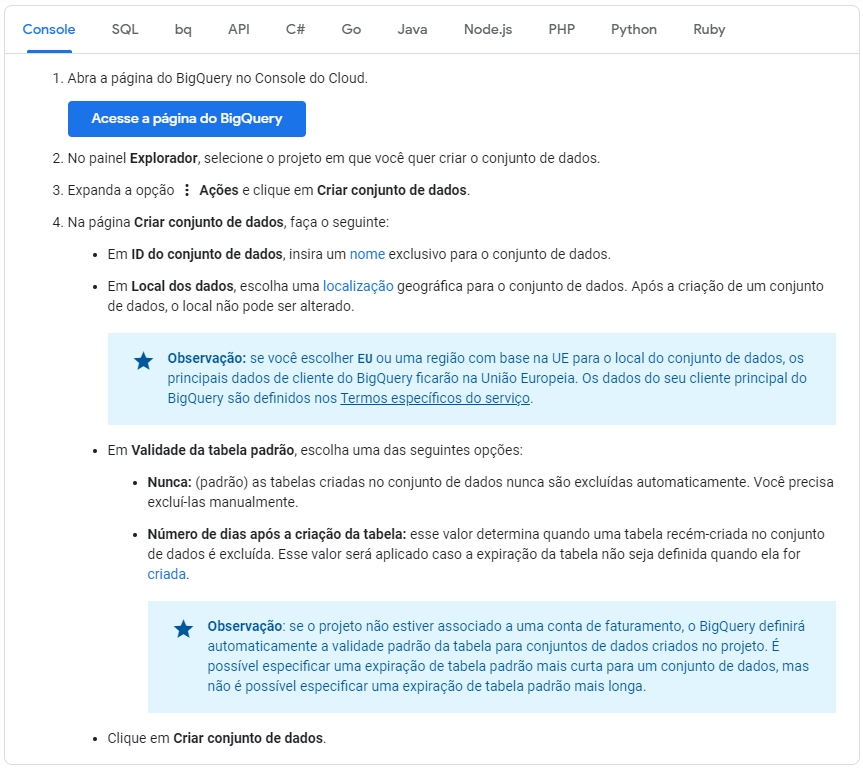Click the three-dot Ações icon

187,190
